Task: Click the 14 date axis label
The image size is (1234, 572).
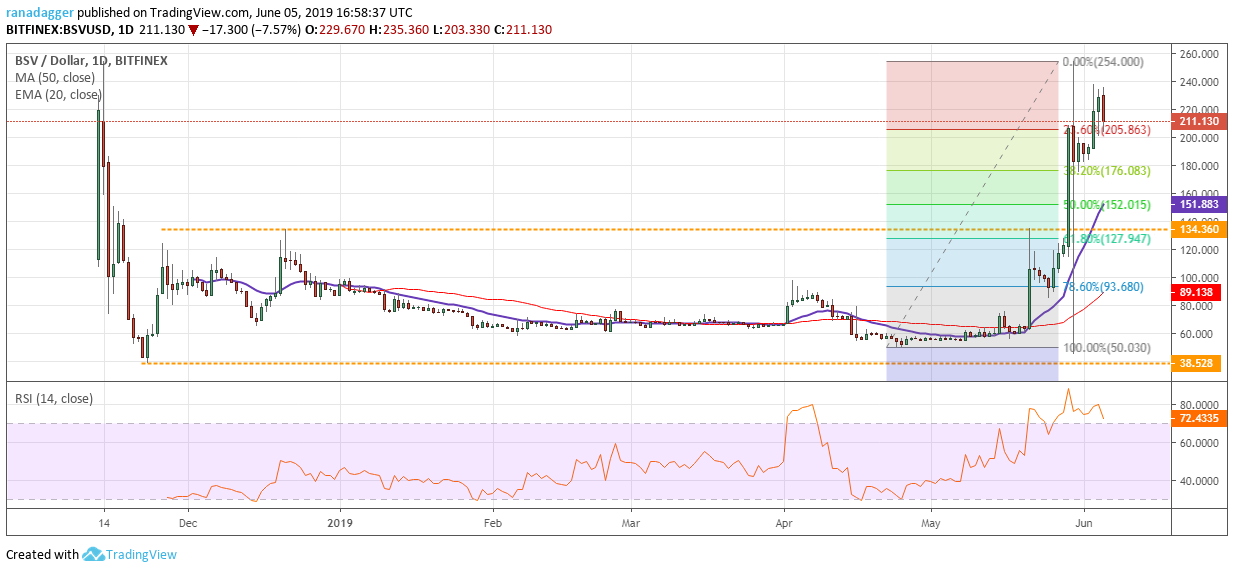Action: [x=103, y=522]
